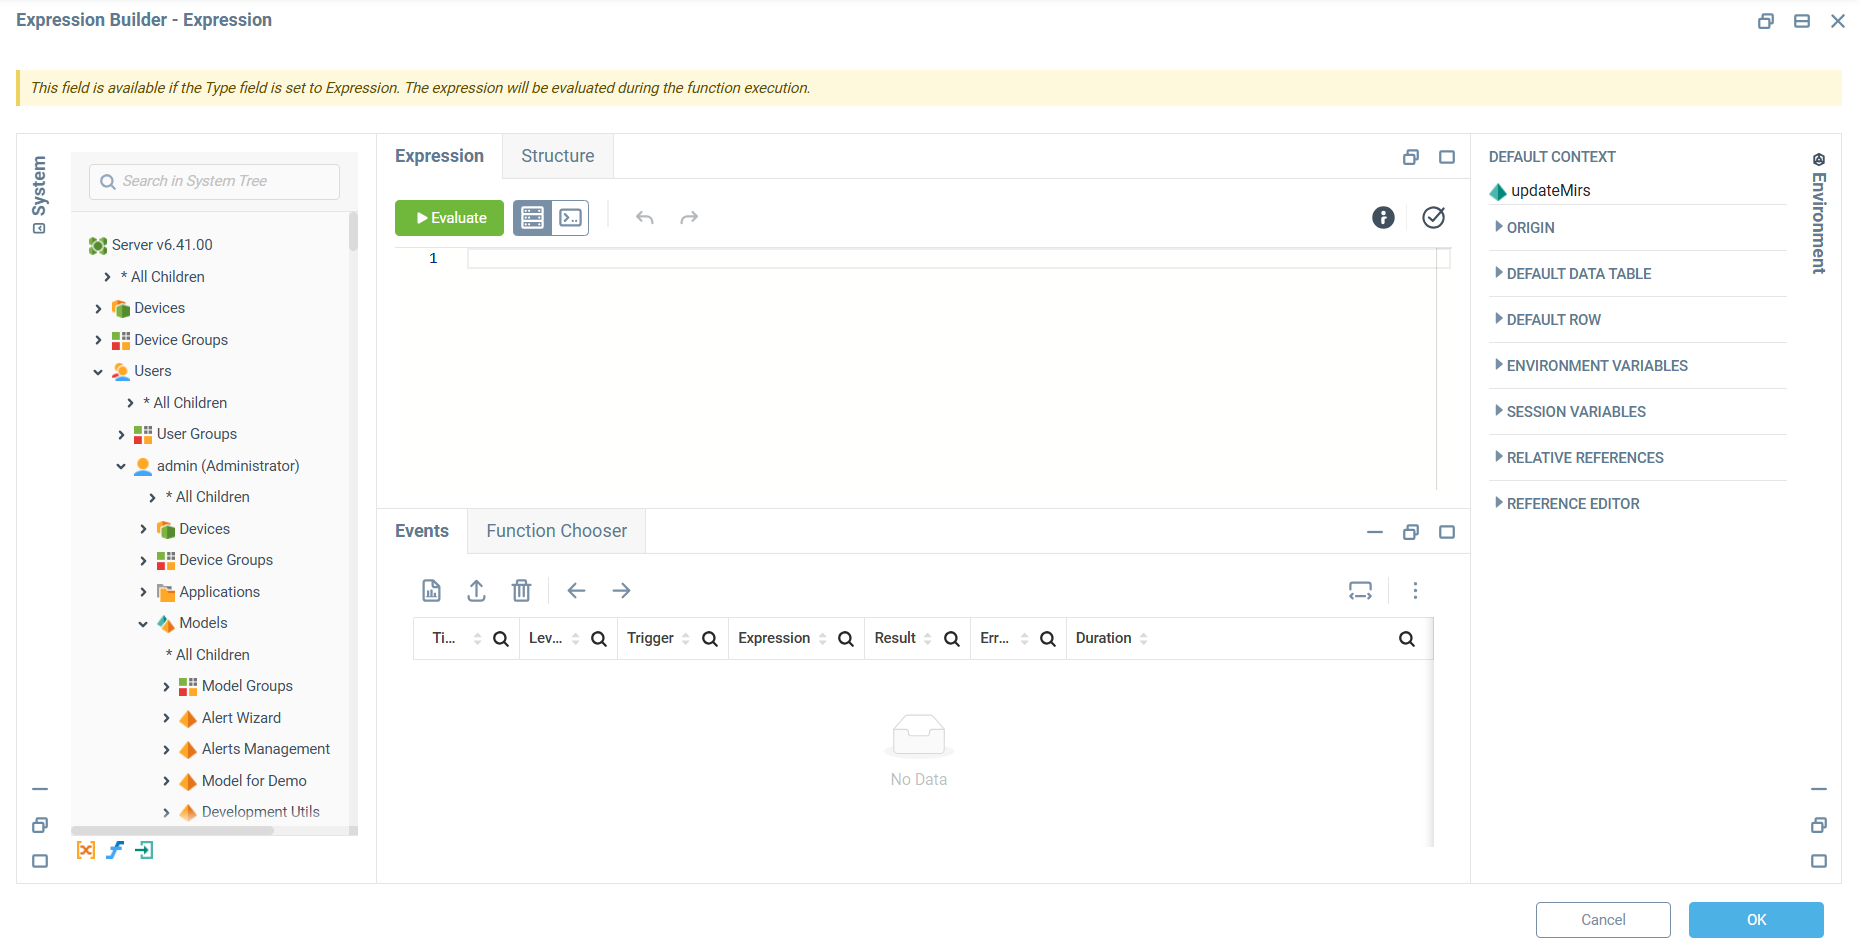Click the fit-columns width icon in Events
Image resolution: width=1860 pixels, height=952 pixels.
[1361, 591]
